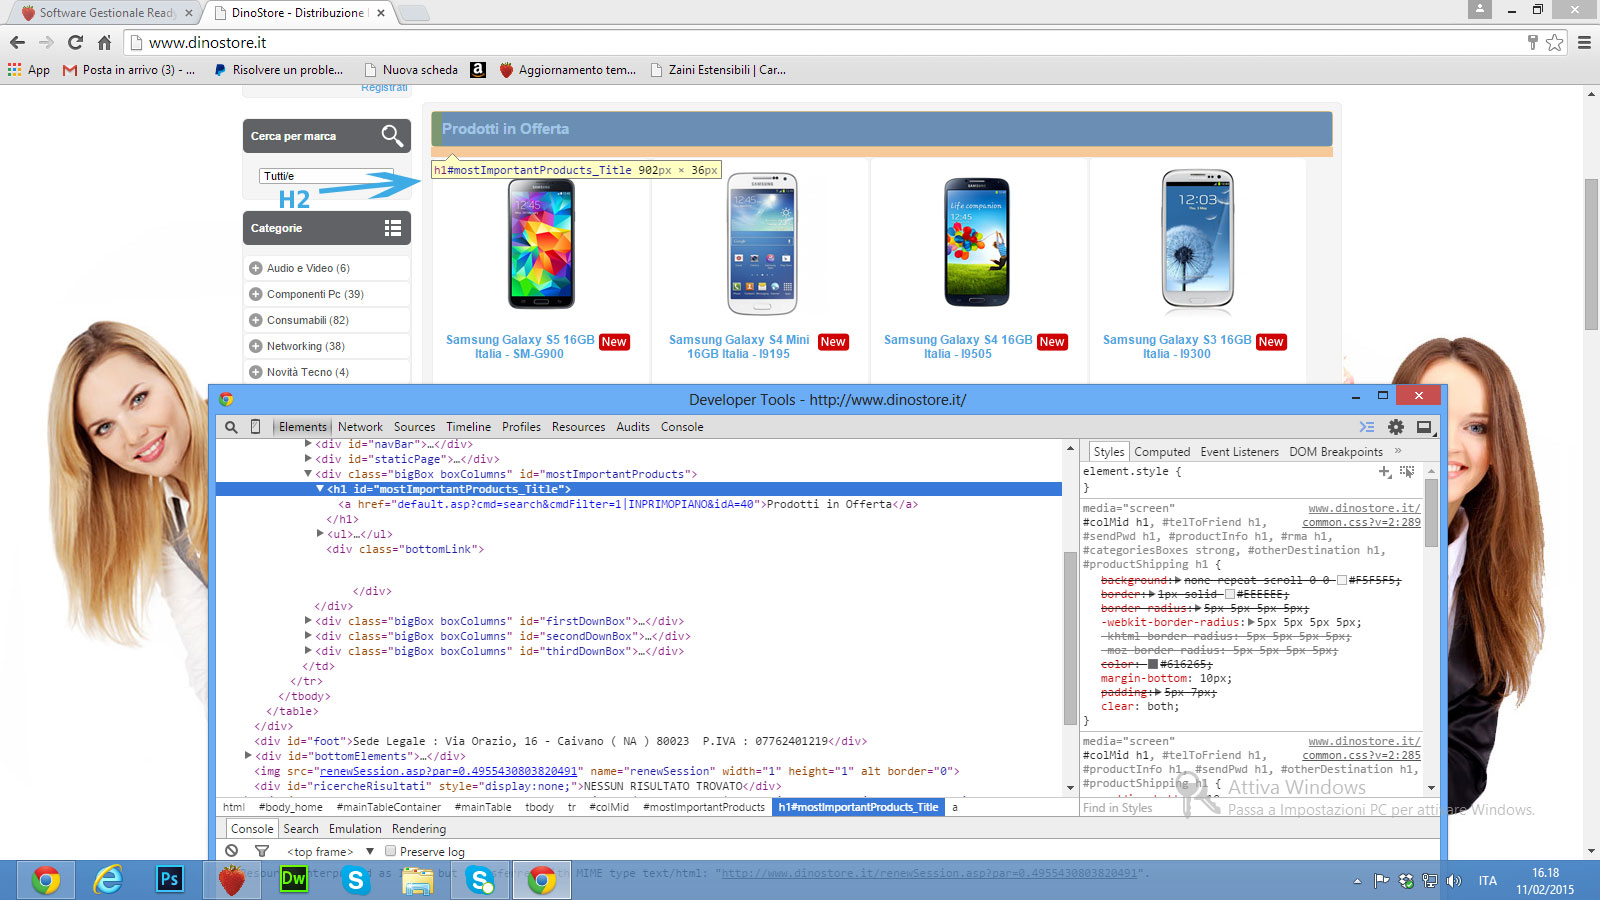Enable the Preserve log checkbox
The width and height of the screenshot is (1600, 900).
click(391, 852)
